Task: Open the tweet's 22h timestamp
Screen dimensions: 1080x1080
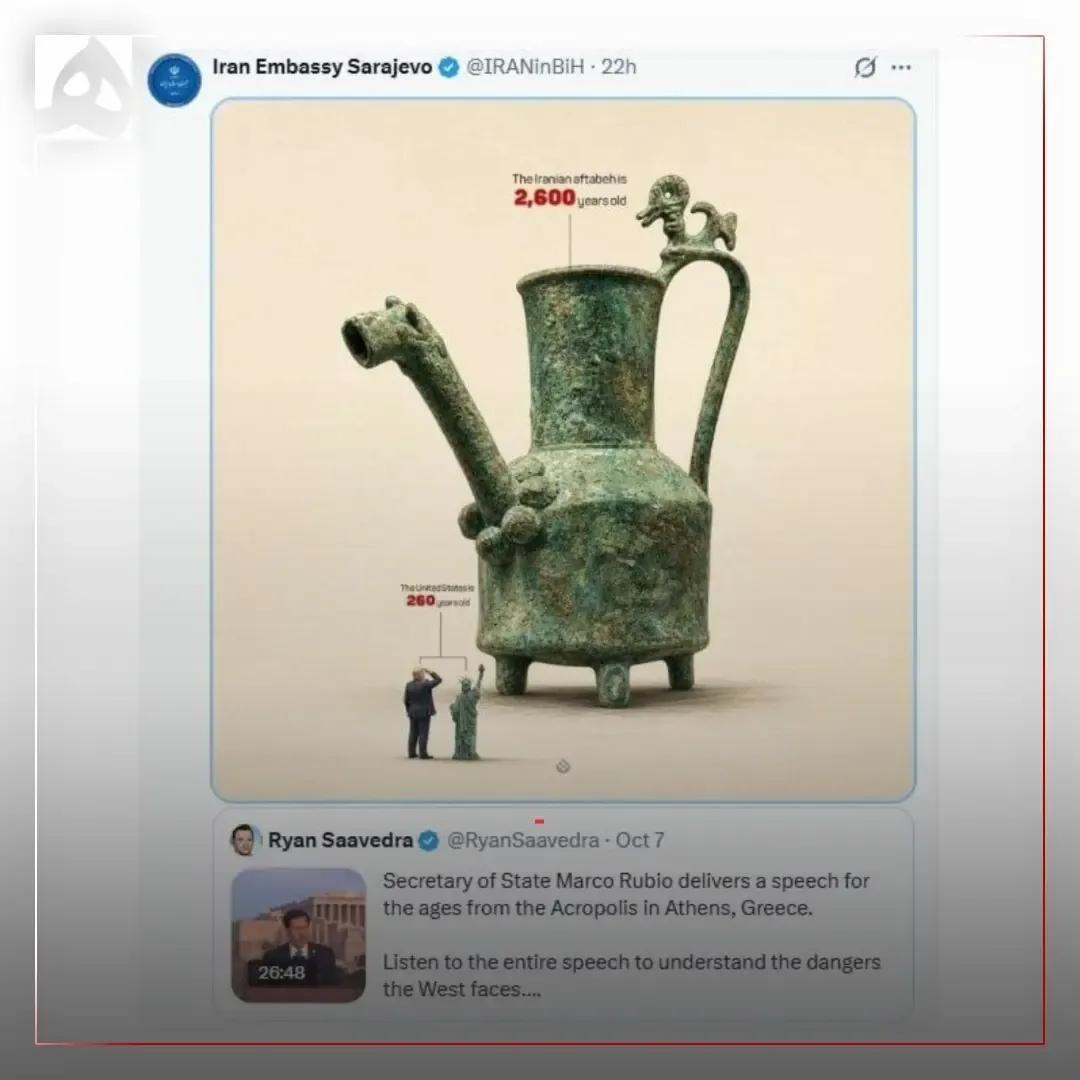Action: tap(619, 67)
